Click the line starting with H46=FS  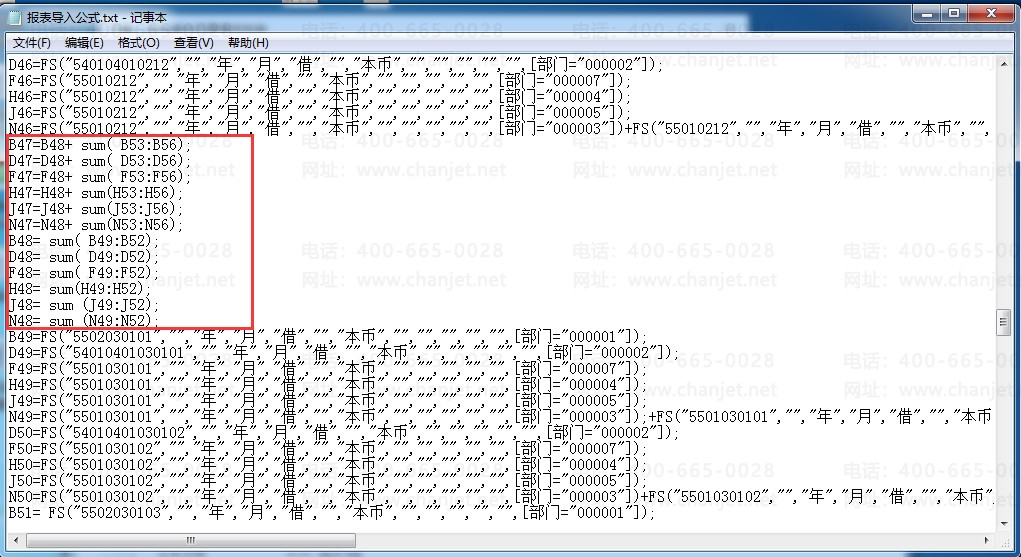[320, 96]
